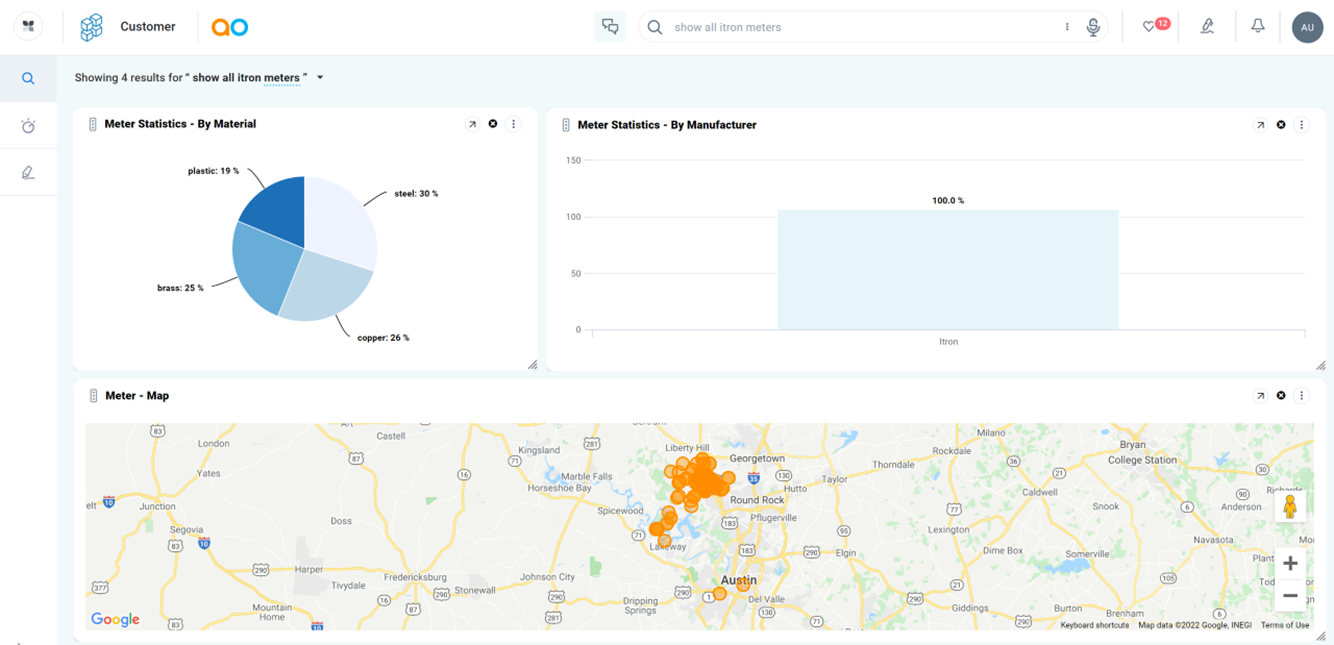Viewport: 1334px width, 645px height.
Task: Click the steel slice of pie chart
Action: (x=340, y=220)
